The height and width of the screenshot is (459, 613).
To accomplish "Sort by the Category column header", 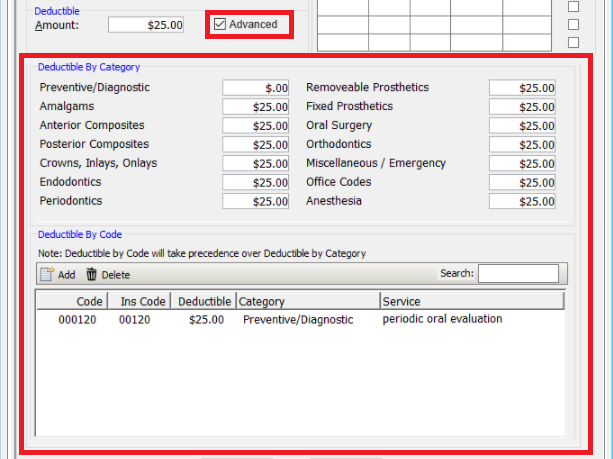I will pos(306,301).
